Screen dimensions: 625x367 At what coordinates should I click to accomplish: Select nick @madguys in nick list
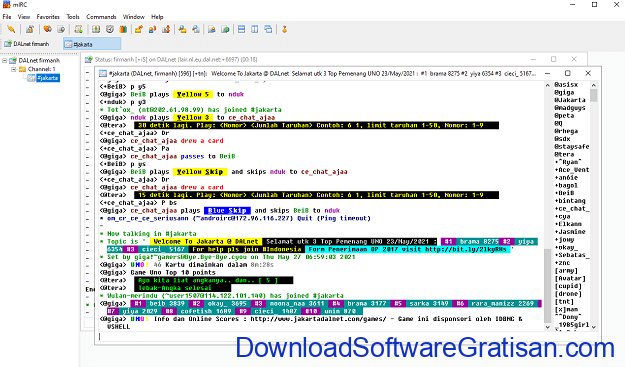[570, 108]
